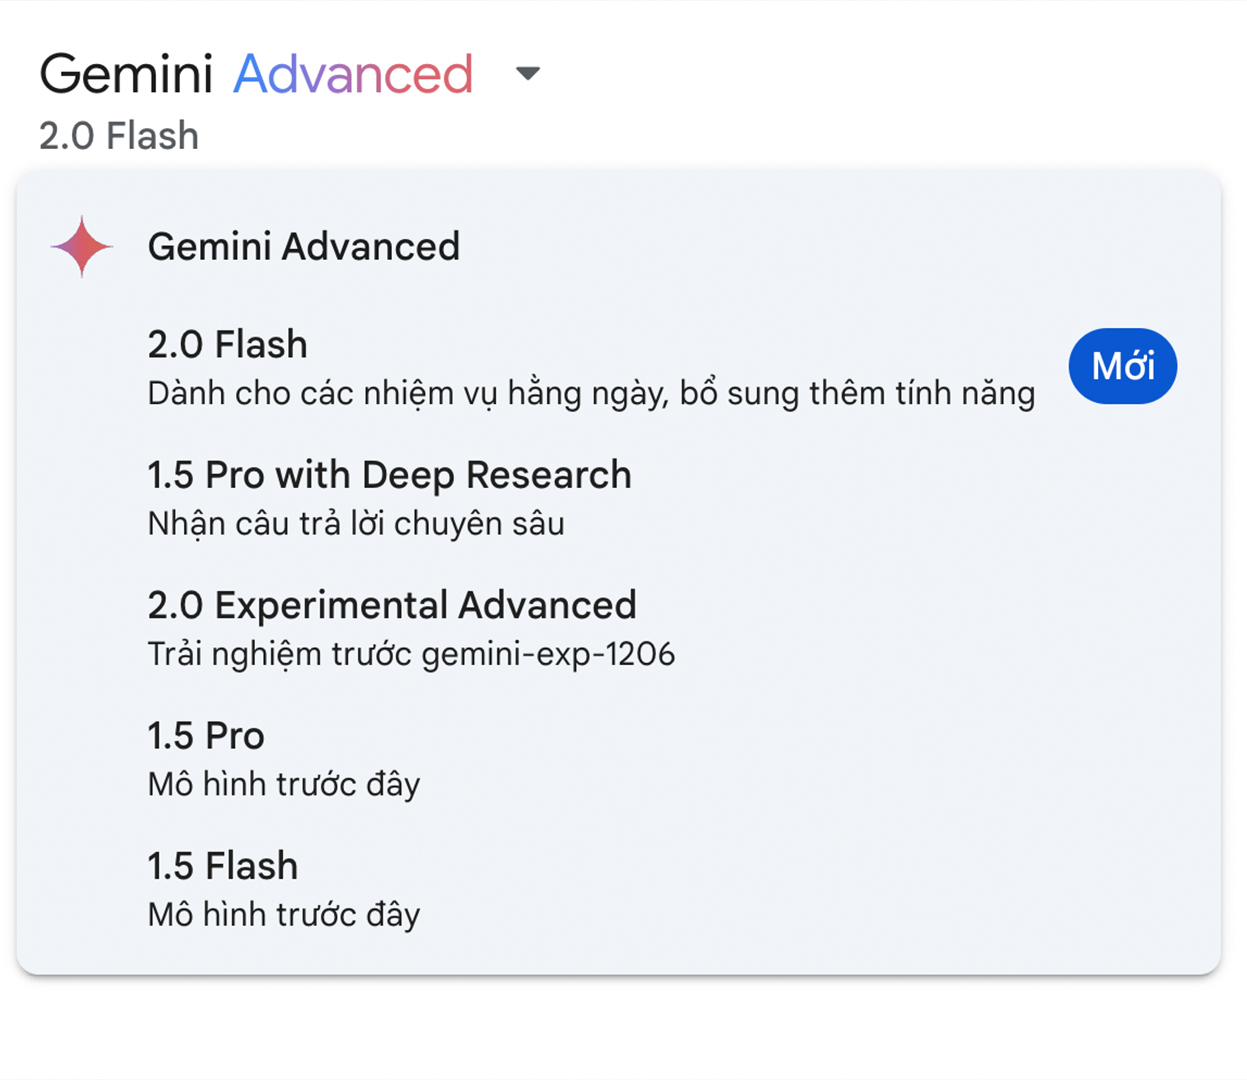Click "Mô hình trước đây" under 1.5 Flash
Image resolution: width=1247 pixels, height=1080 pixels.
point(284,914)
